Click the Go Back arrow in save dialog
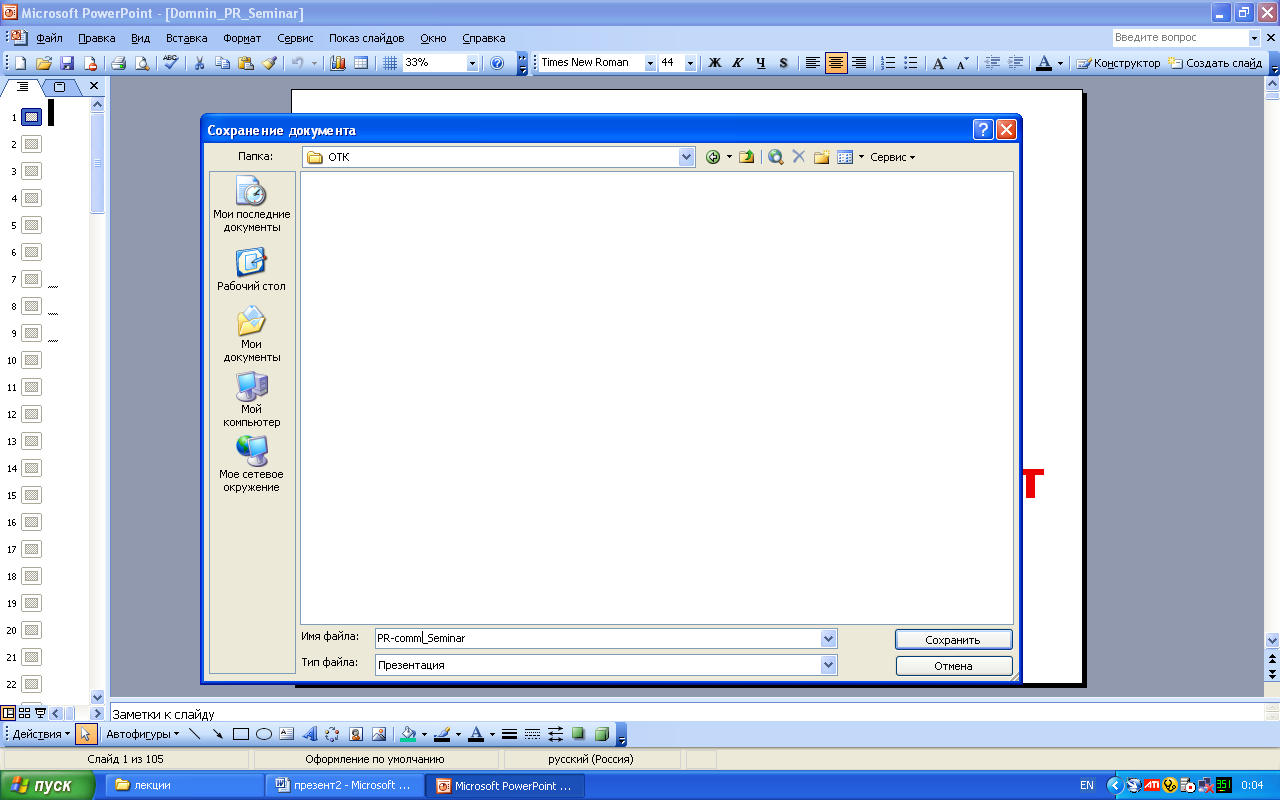This screenshot has height=800, width=1280. pyautogui.click(x=713, y=157)
